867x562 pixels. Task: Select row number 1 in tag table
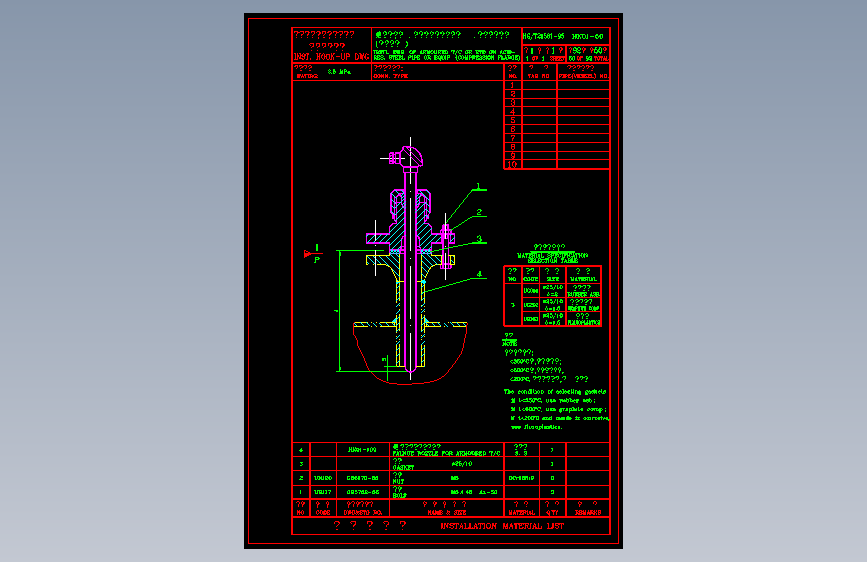(x=512, y=85)
